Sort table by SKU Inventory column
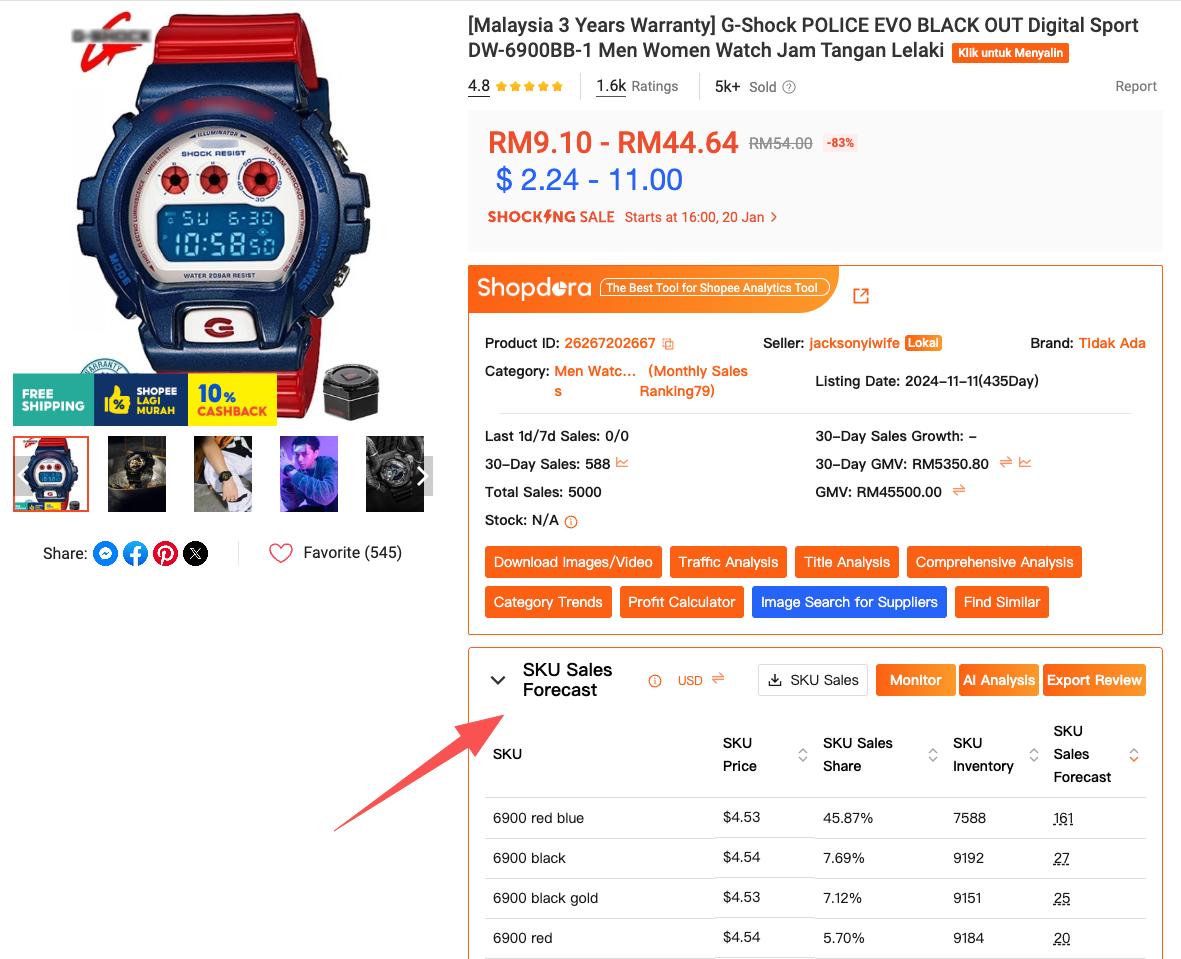The height and width of the screenshot is (959, 1181). pyautogui.click(x=1034, y=755)
